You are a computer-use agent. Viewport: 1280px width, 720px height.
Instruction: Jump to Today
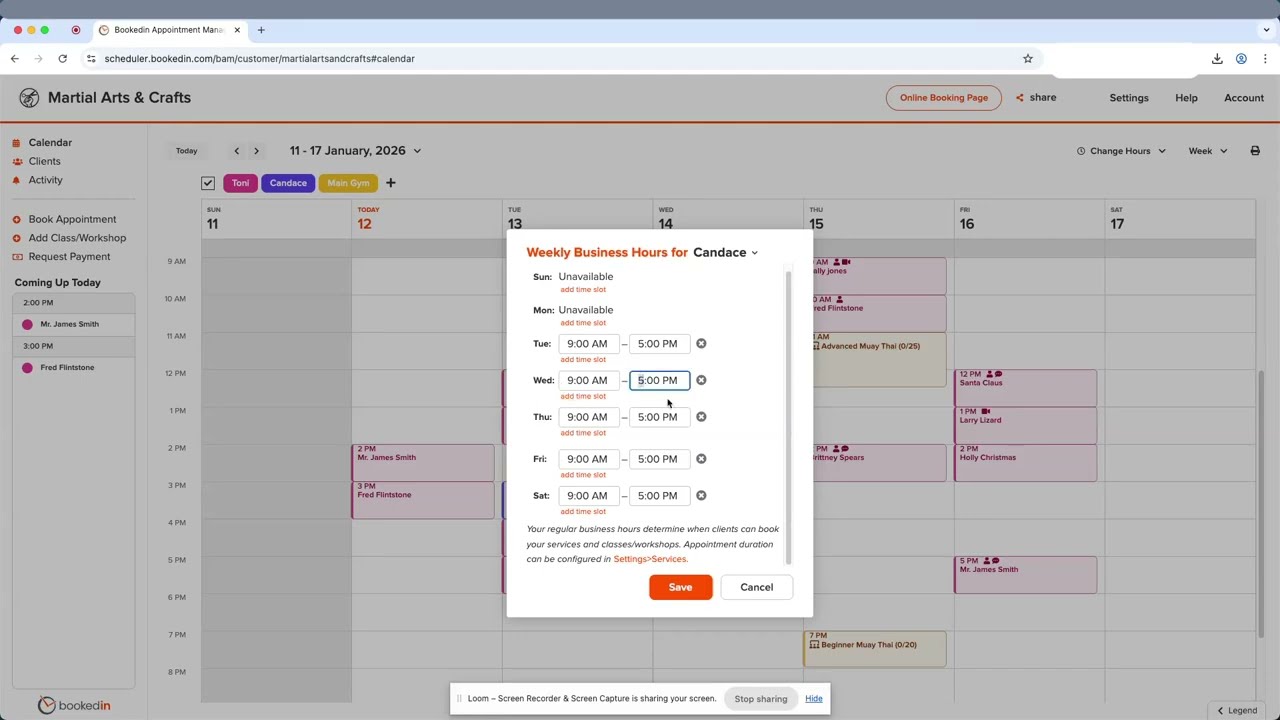tap(187, 151)
